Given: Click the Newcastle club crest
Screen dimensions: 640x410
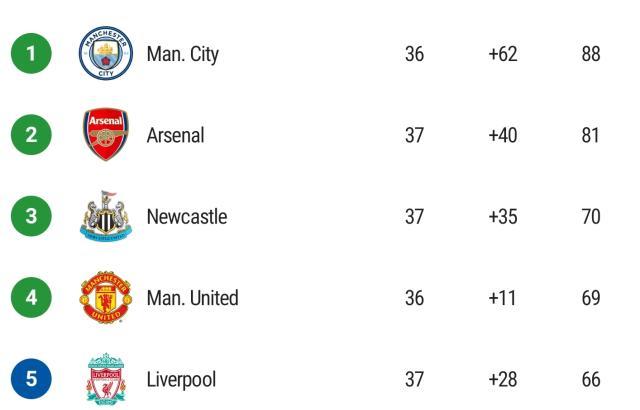Looking at the screenshot, I should [105, 217].
